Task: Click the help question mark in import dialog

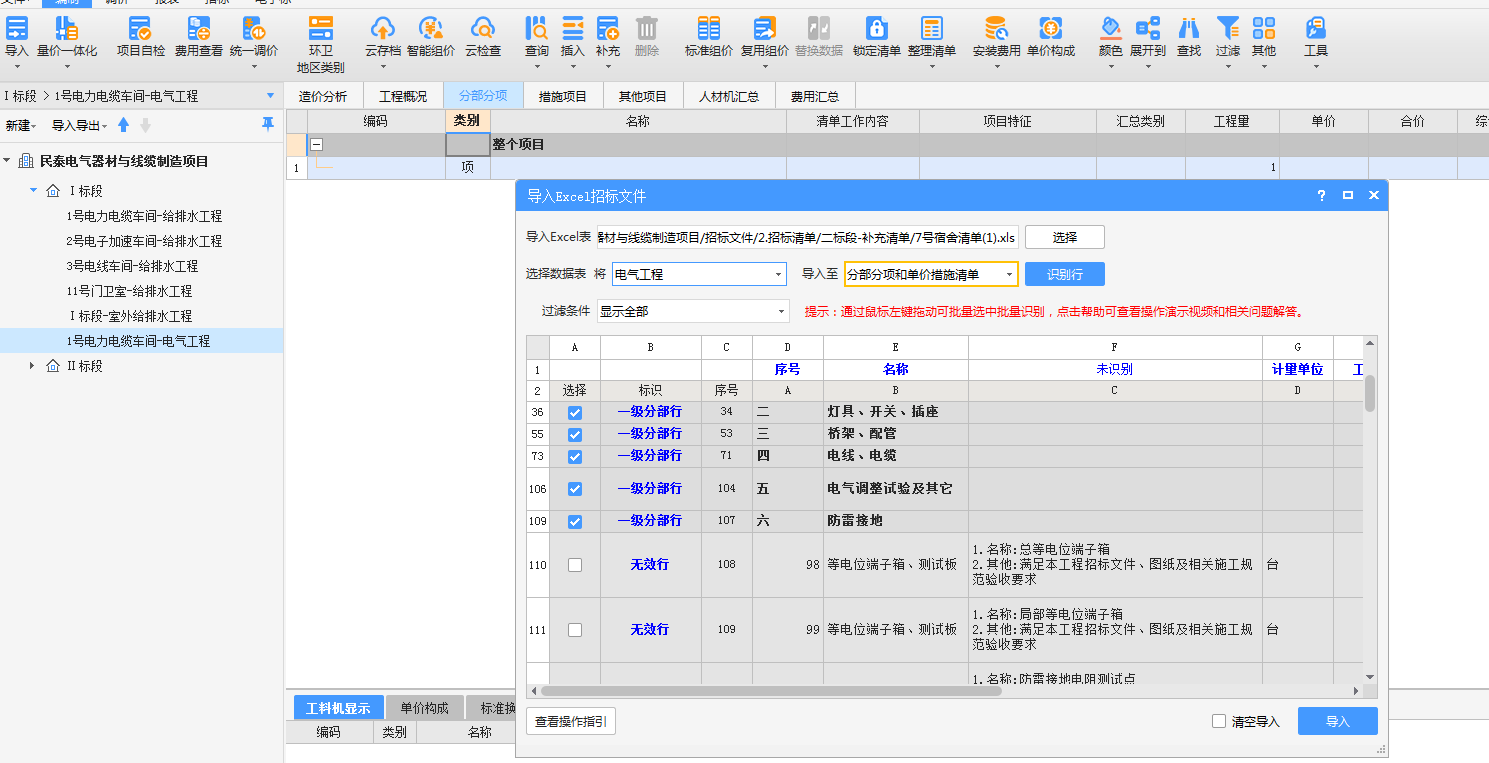Action: [x=1321, y=196]
